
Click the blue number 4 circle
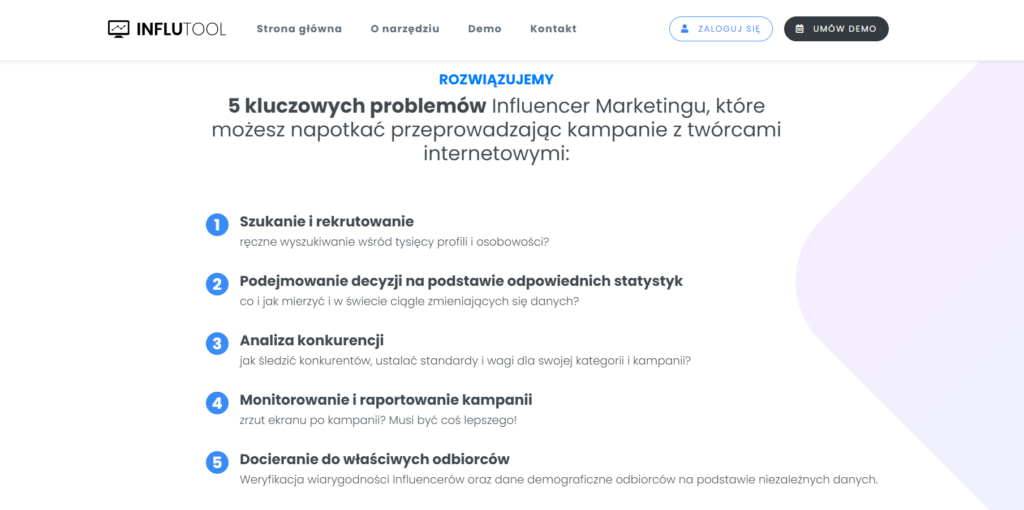tap(217, 403)
